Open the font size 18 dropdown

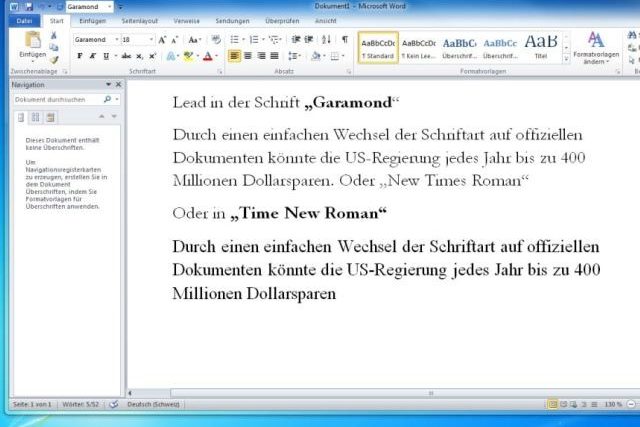coord(151,40)
